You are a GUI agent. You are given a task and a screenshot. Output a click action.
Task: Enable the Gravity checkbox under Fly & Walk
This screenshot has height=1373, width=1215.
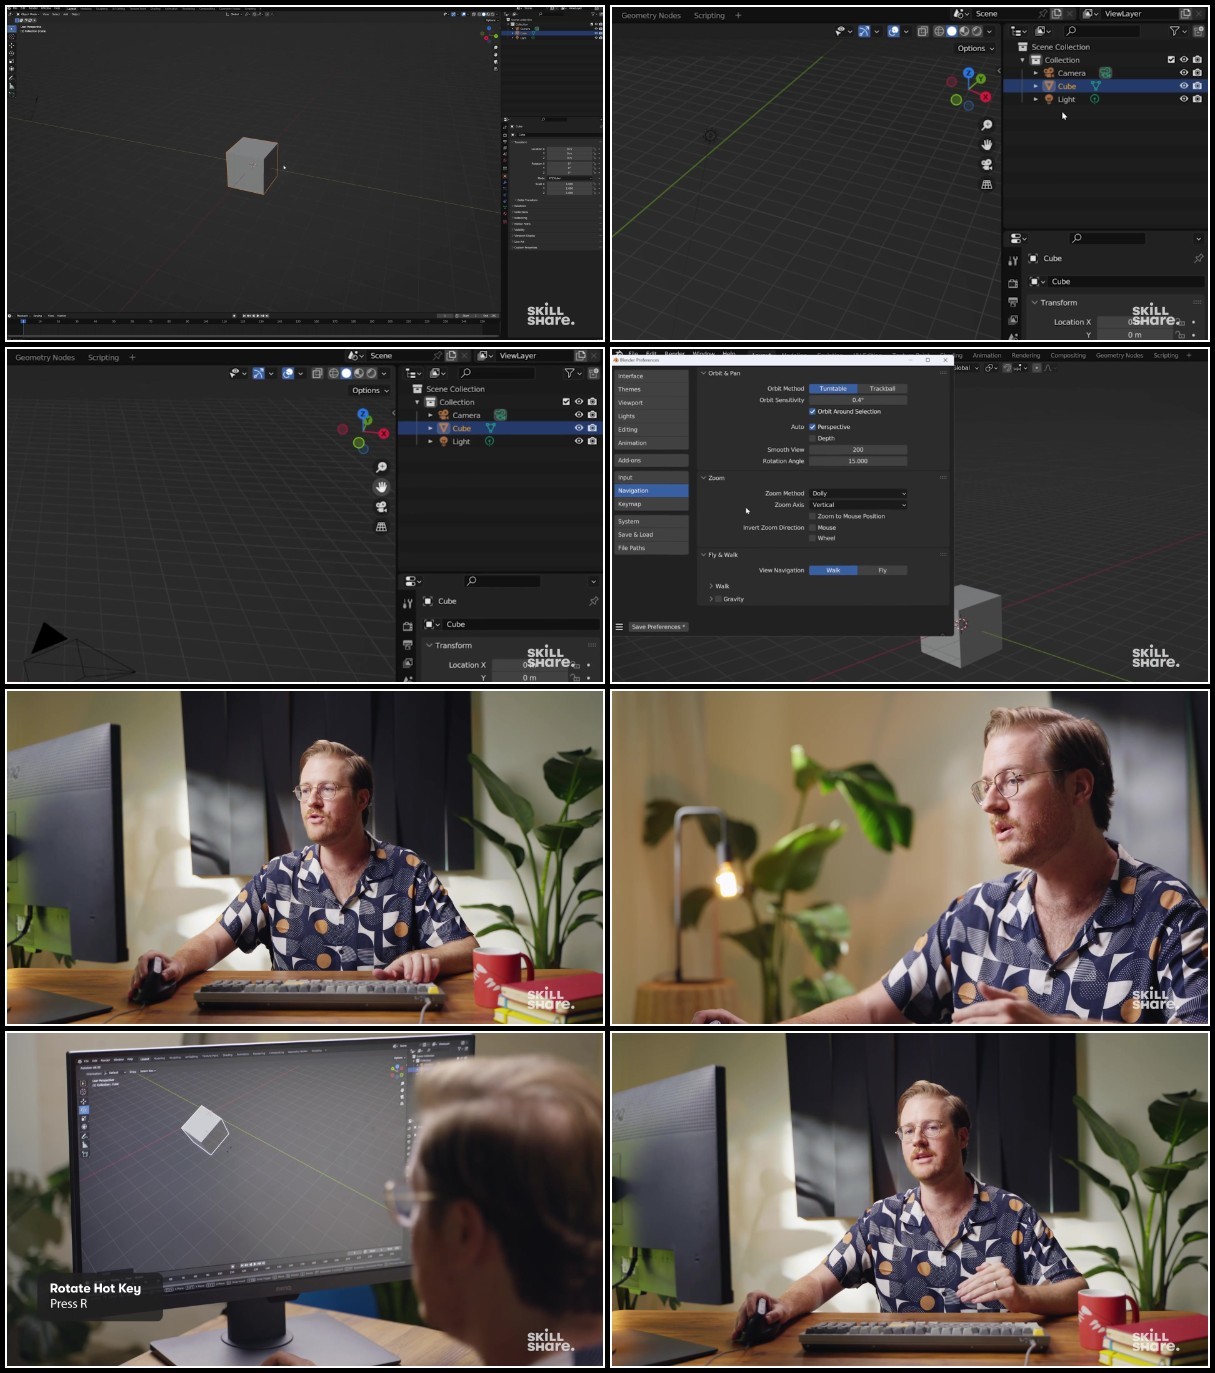coord(718,599)
